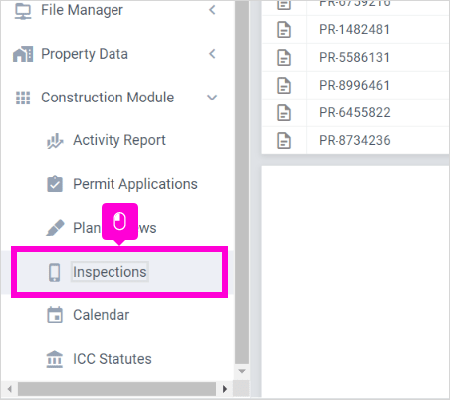Click the sidebar vertical scrollbar down arrow
Viewport: 450px width, 400px height.
(242, 371)
